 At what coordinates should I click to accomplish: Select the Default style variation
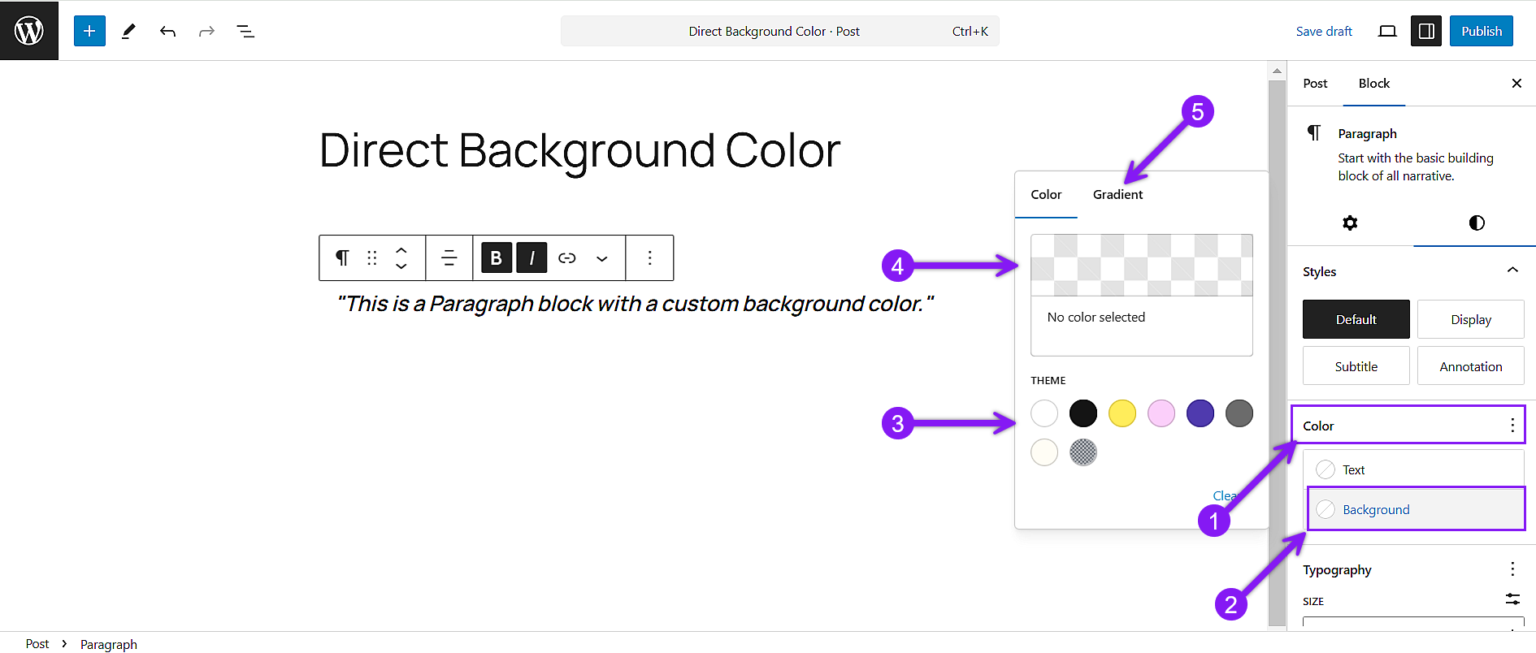coord(1356,318)
